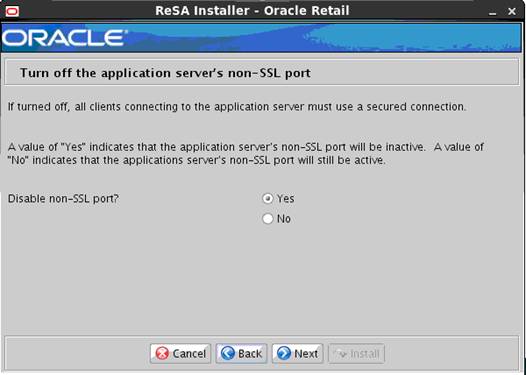Click the red X icon on Cancel
This screenshot has width=526, height=375.
[x=163, y=354]
